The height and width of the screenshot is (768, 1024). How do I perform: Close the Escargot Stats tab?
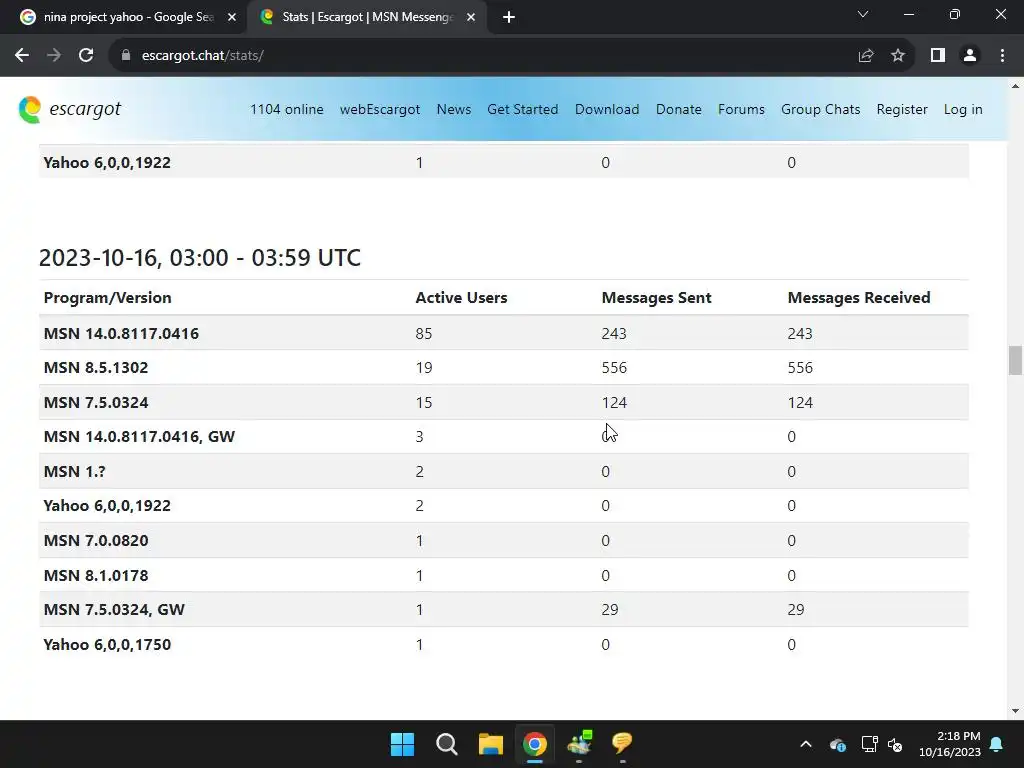[x=471, y=17]
